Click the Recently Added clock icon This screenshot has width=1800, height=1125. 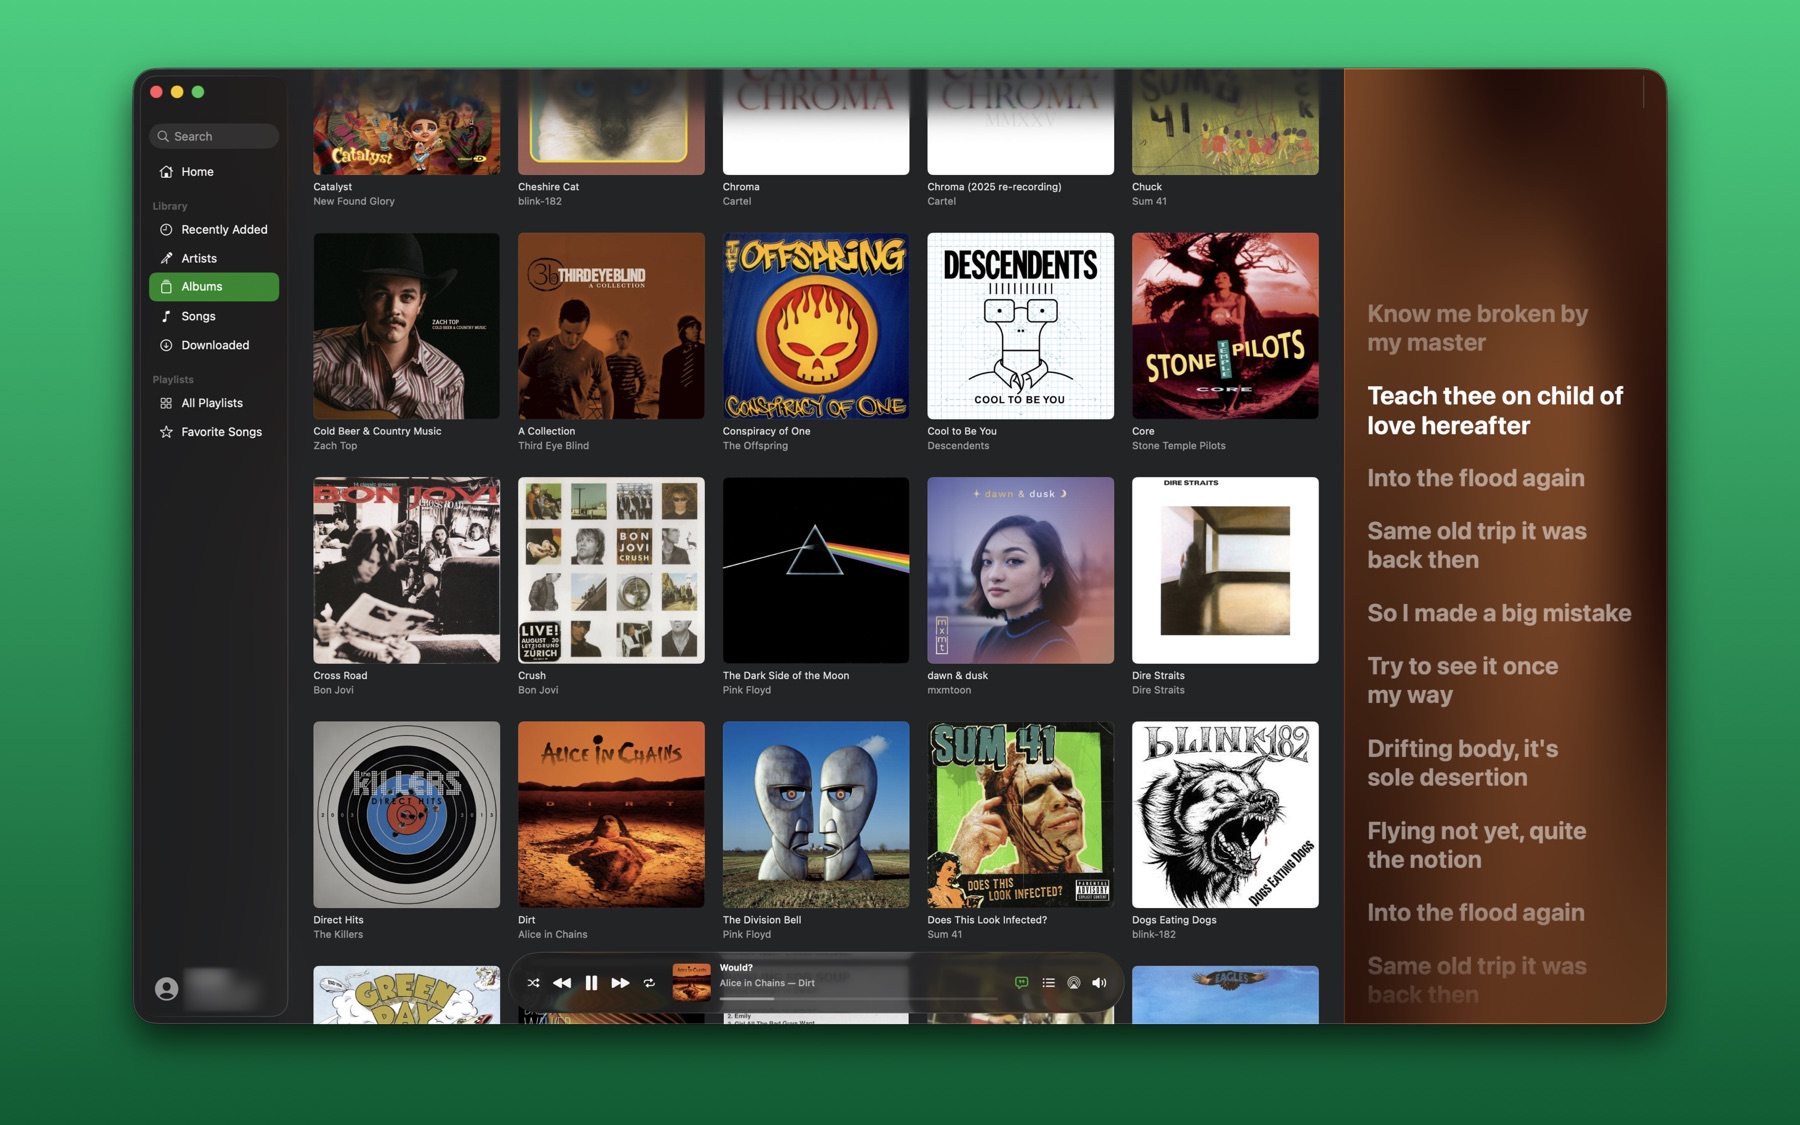point(166,230)
